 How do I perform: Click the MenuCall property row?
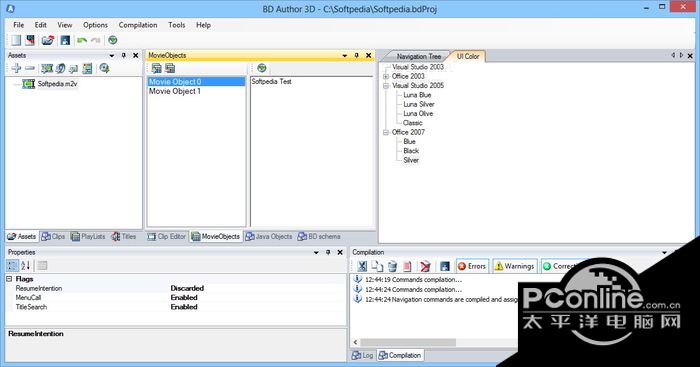(x=176, y=298)
